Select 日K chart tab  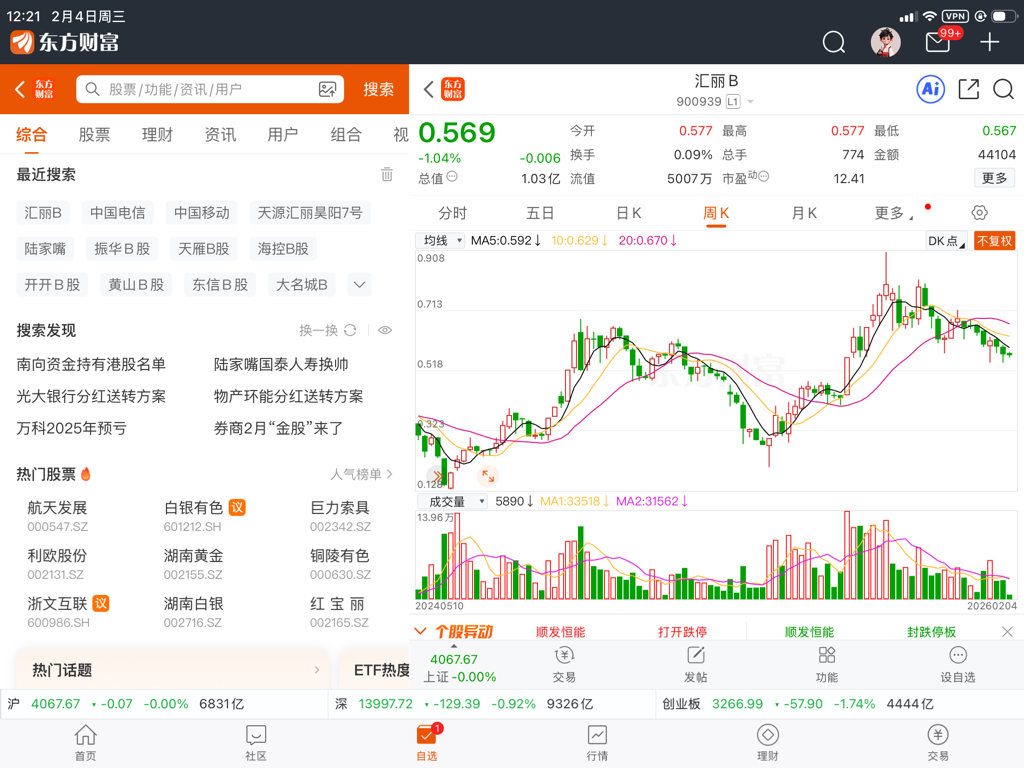[x=628, y=213]
